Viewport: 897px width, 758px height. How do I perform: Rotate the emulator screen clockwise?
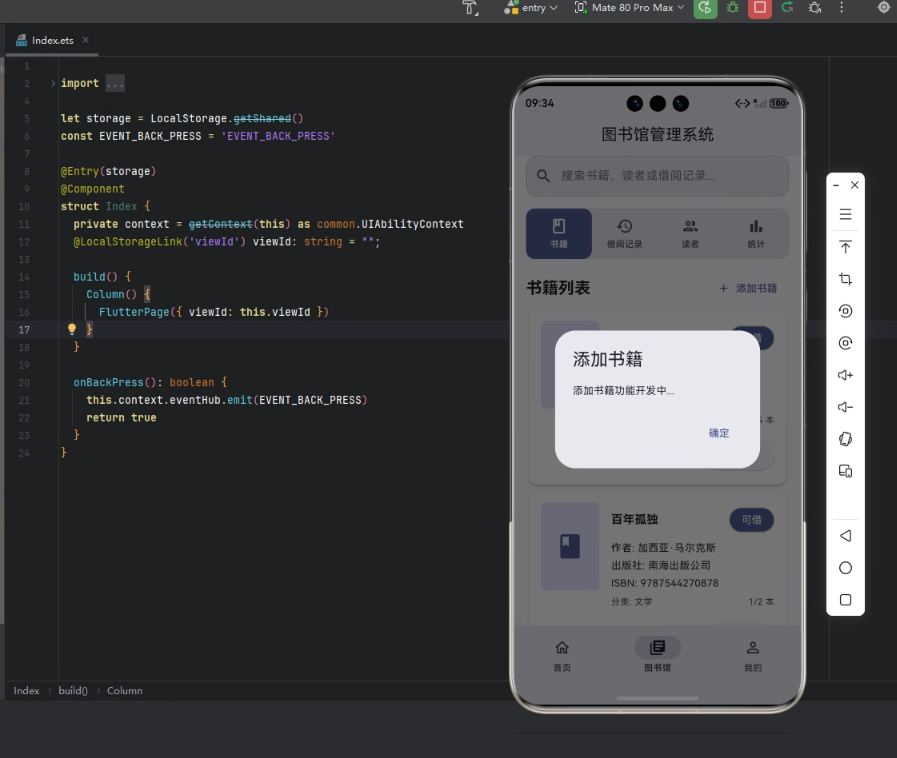coord(846,343)
